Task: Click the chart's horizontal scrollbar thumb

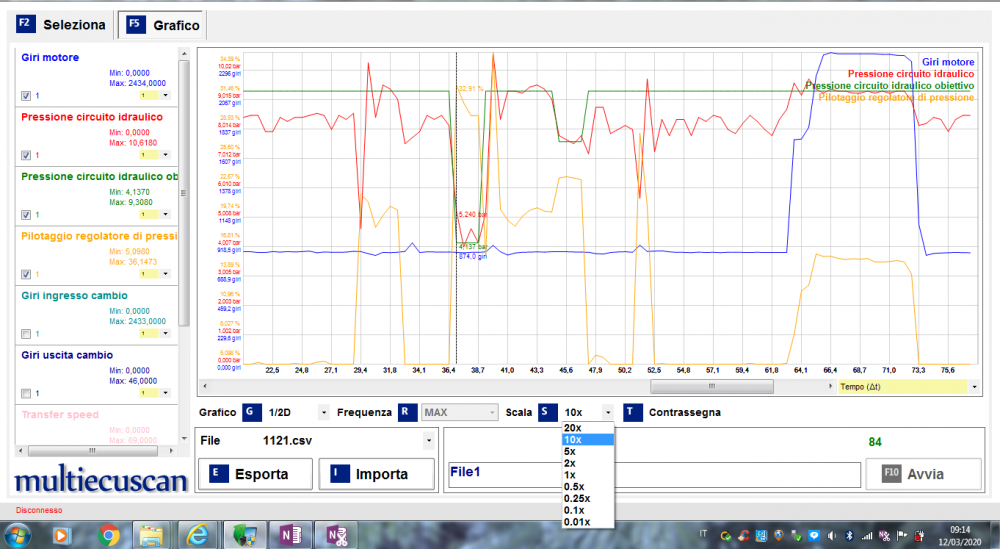Action: pyautogui.click(x=711, y=386)
